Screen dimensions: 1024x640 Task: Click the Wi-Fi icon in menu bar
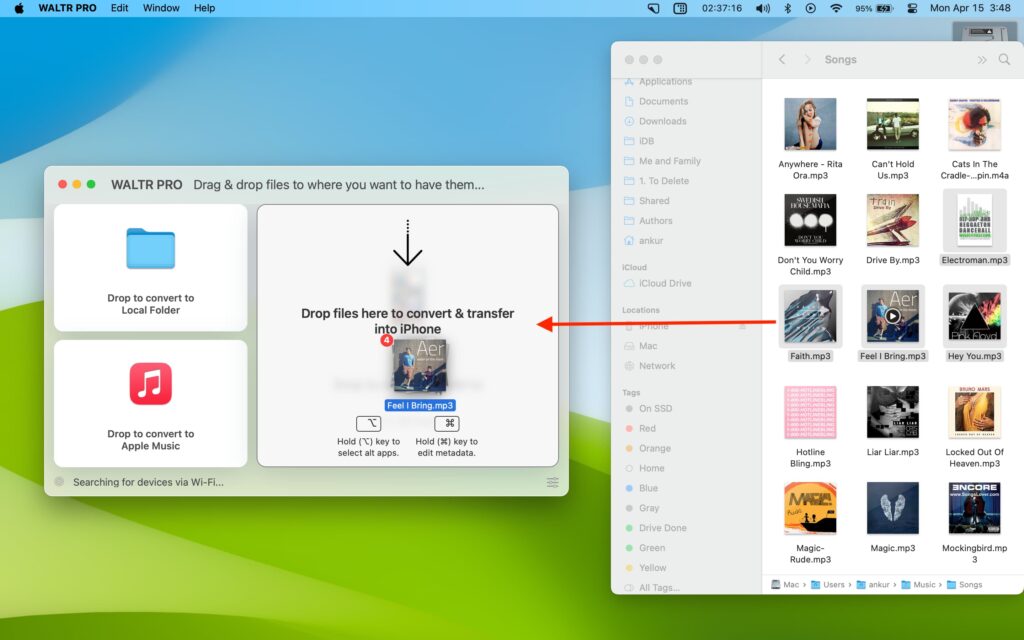(x=836, y=8)
